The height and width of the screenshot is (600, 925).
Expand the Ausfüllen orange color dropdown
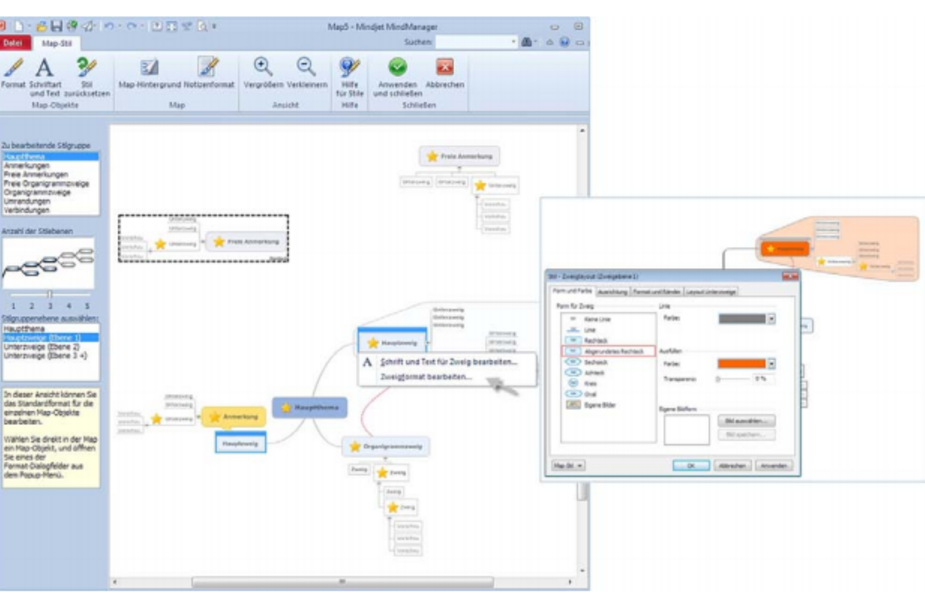coord(771,364)
